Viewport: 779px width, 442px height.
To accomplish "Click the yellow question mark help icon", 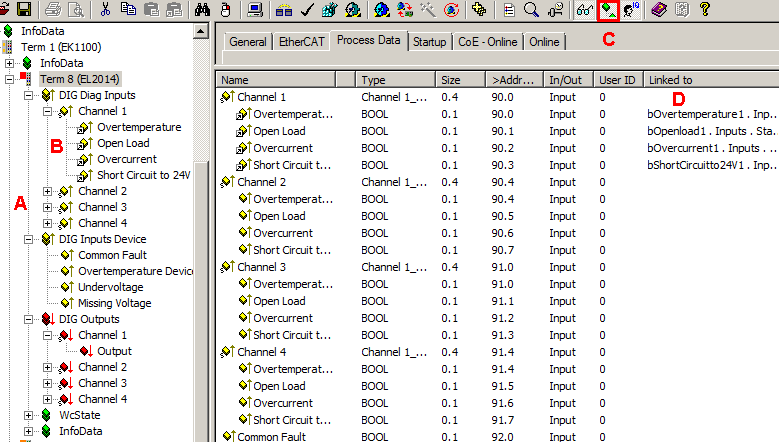I will pos(704,9).
